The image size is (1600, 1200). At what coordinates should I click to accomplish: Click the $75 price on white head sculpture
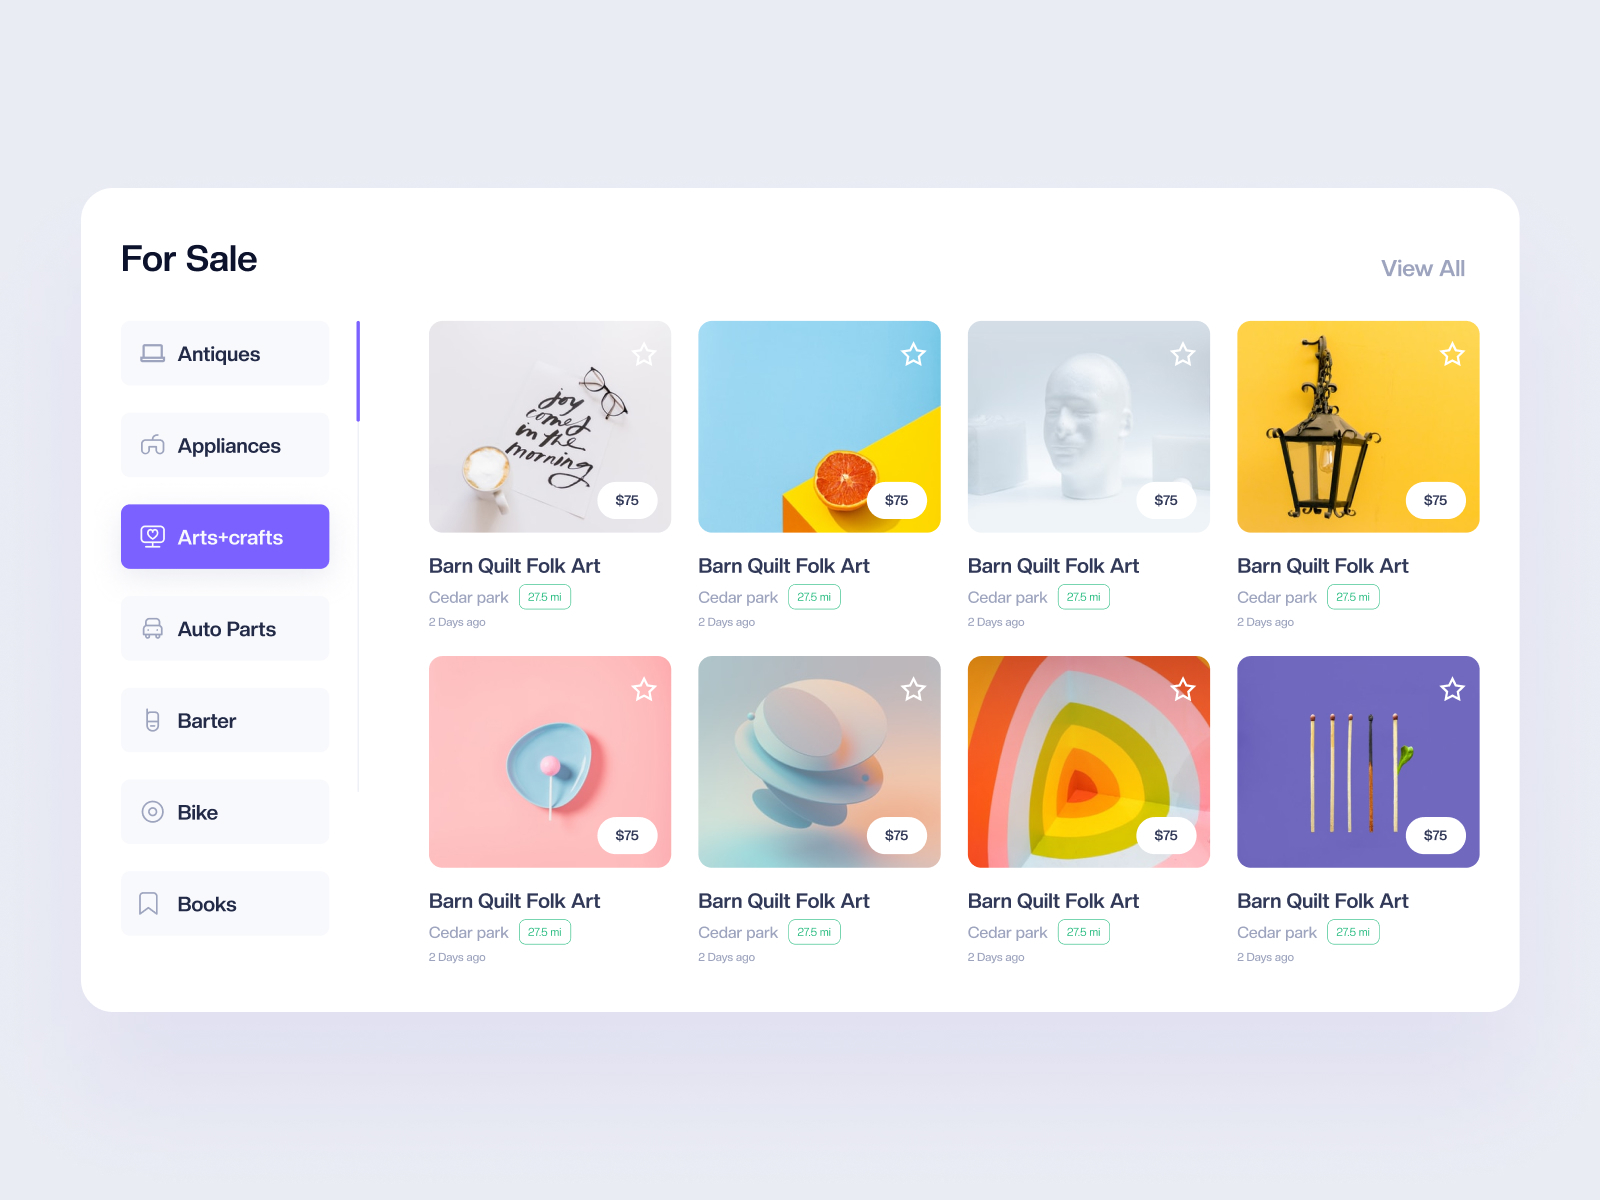click(1166, 500)
